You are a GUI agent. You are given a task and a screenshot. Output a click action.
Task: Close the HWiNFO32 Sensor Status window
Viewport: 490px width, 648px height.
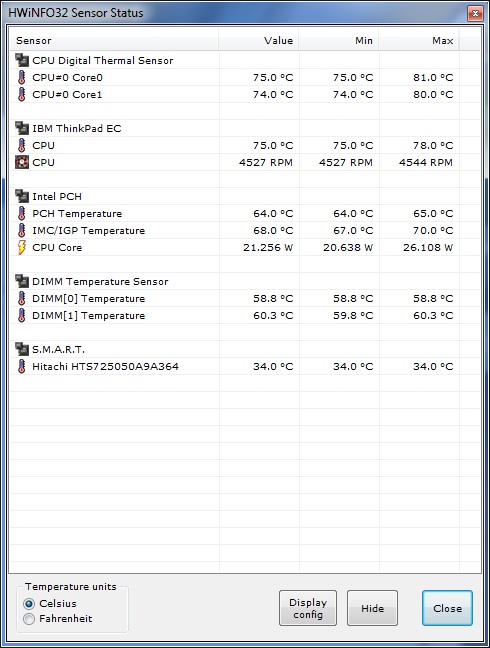point(476,14)
